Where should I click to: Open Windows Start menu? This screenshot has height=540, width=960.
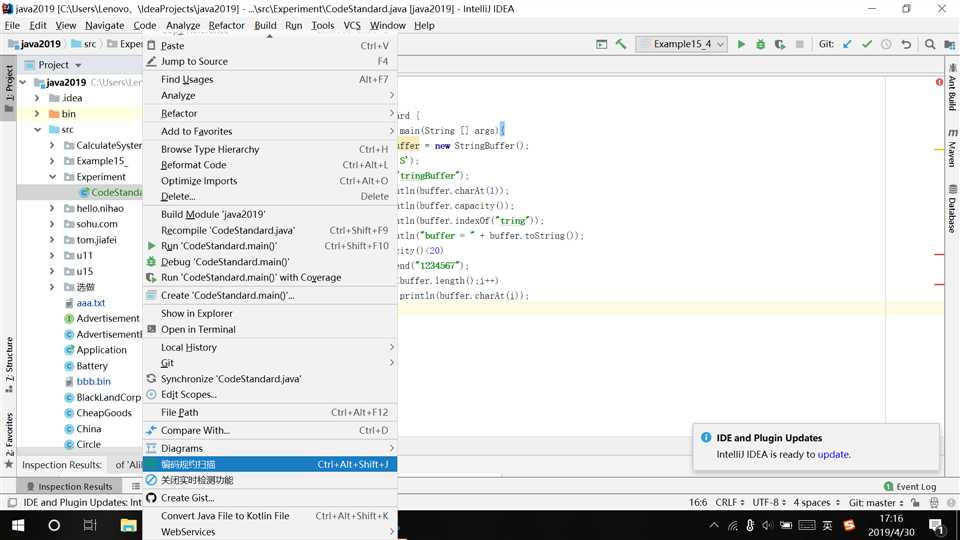pyautogui.click(x=18, y=525)
